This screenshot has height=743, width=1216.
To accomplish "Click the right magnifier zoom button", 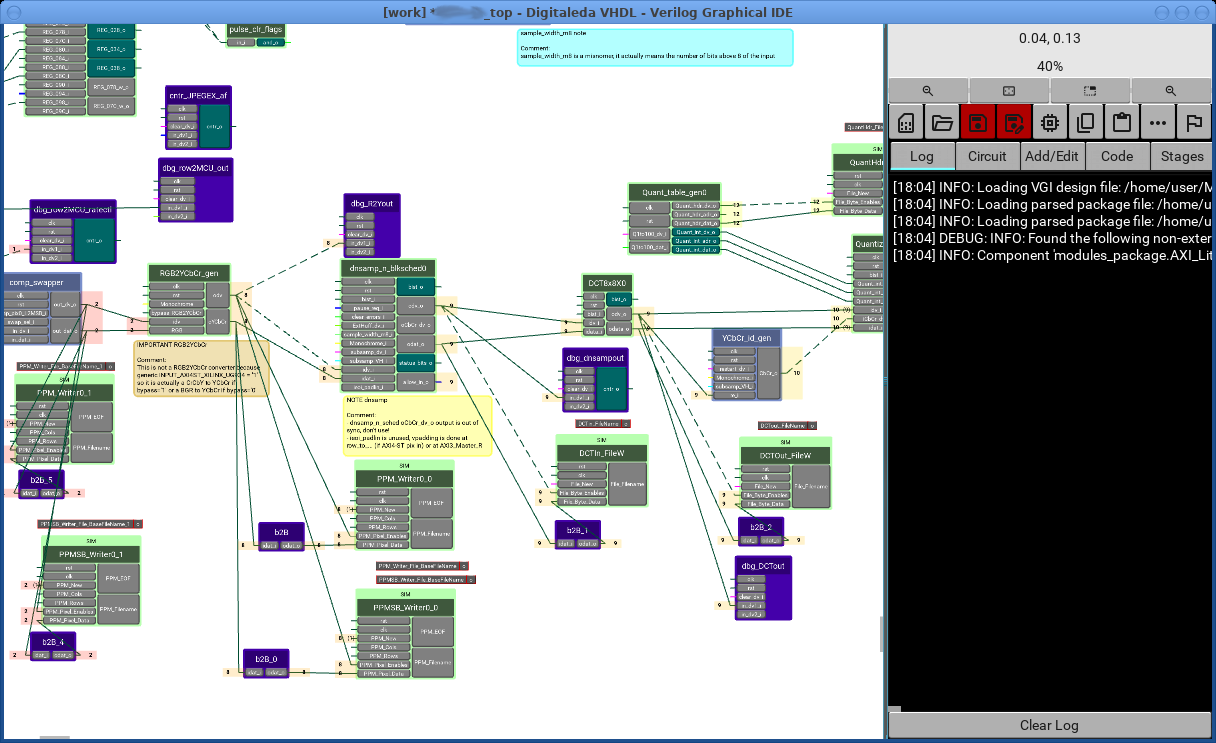I will tap(1171, 90).
